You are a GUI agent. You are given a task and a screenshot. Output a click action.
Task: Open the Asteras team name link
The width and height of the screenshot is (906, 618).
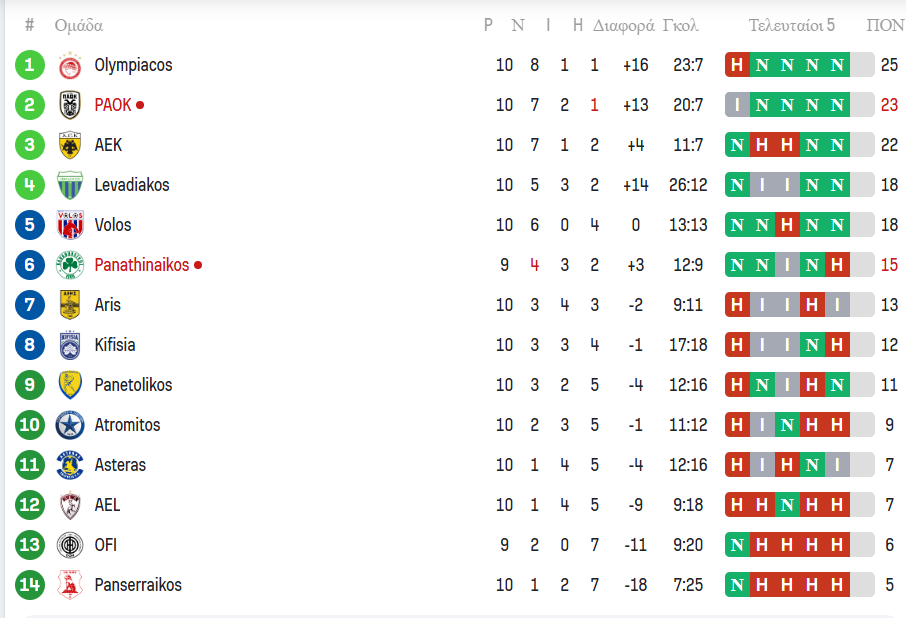tap(120, 465)
